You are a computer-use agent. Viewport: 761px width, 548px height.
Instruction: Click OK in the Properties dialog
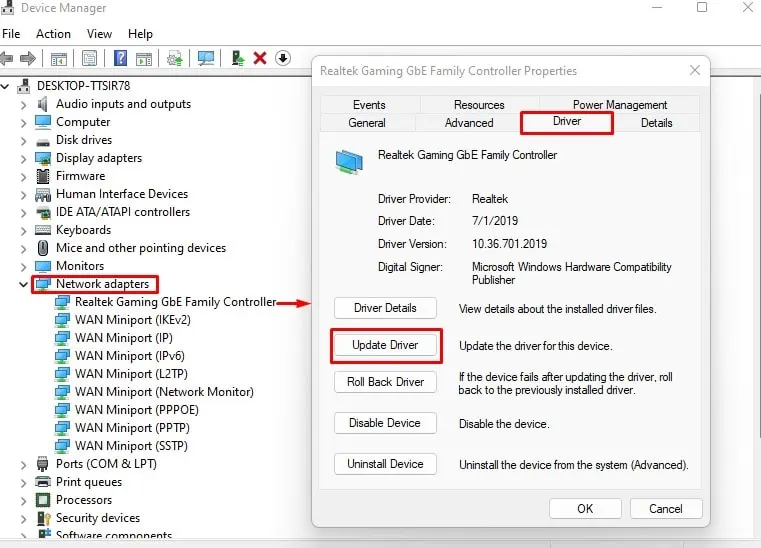[585, 509]
